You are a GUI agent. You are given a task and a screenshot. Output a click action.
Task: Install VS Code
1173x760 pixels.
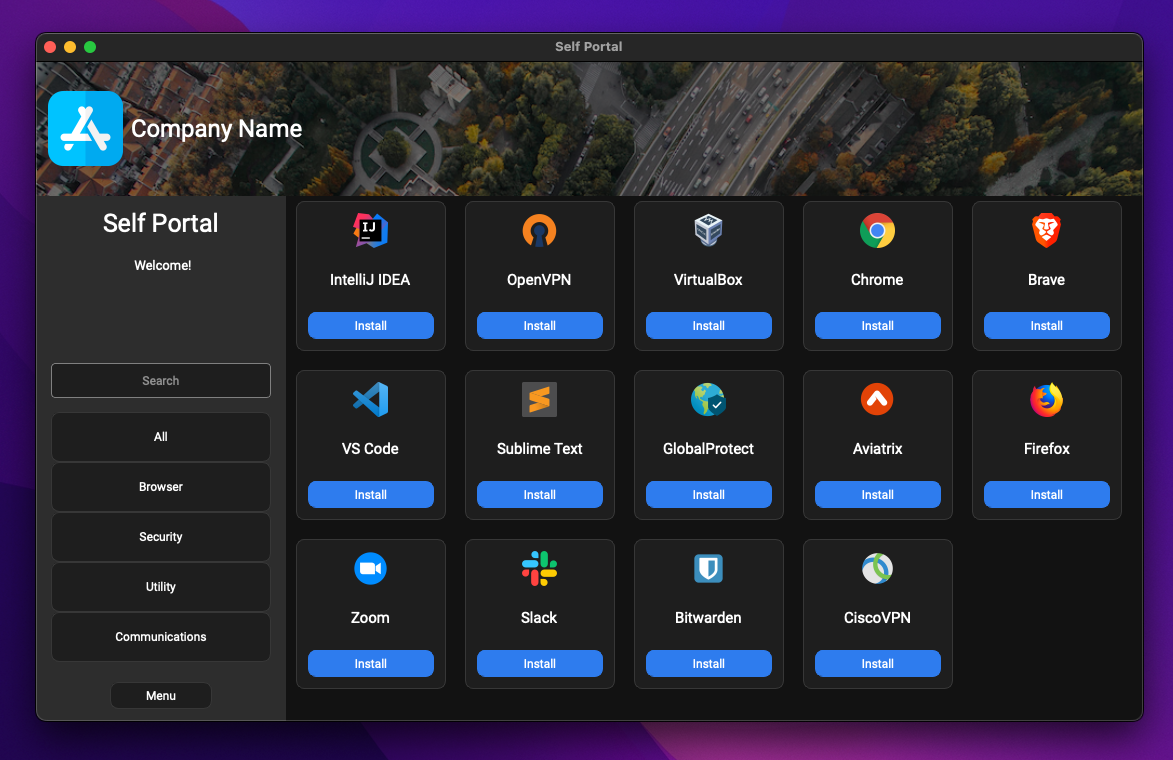(x=370, y=494)
